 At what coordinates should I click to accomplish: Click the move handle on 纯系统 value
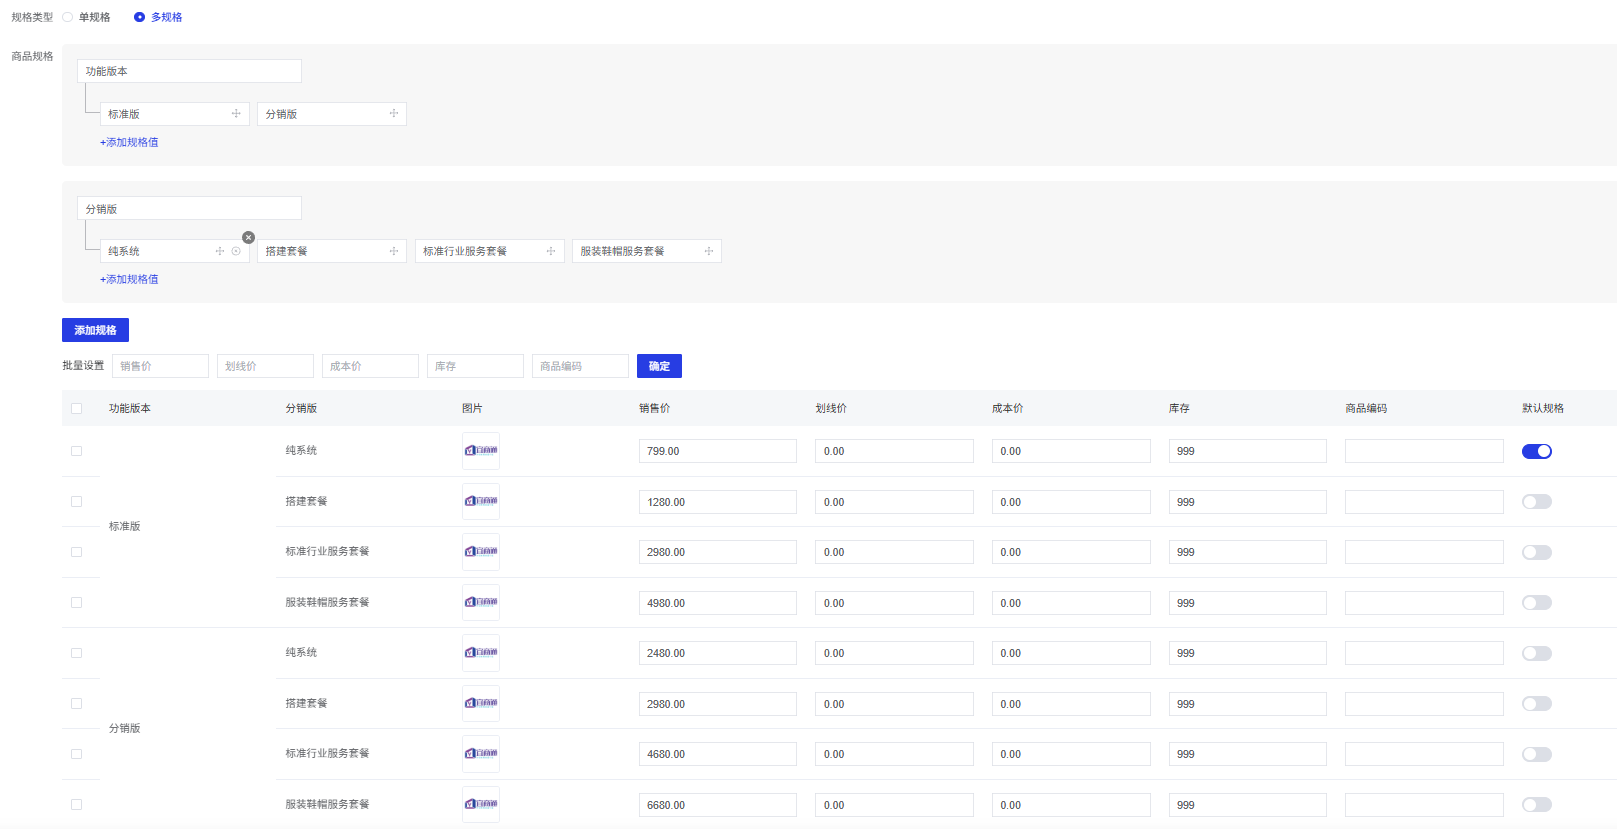point(220,251)
